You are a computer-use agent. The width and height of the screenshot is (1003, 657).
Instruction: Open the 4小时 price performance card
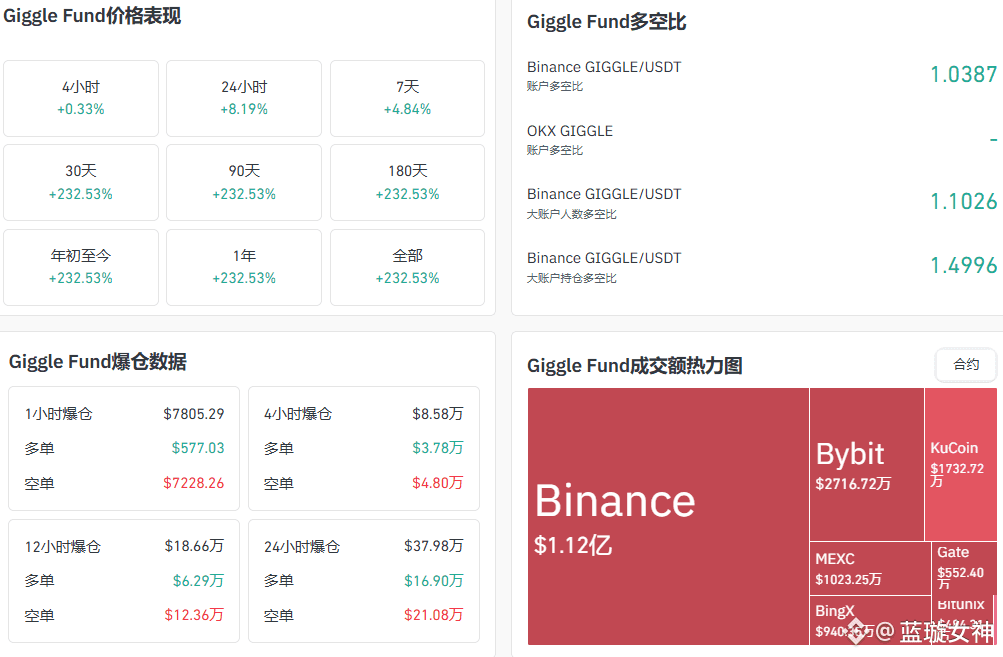pyautogui.click(x=81, y=99)
